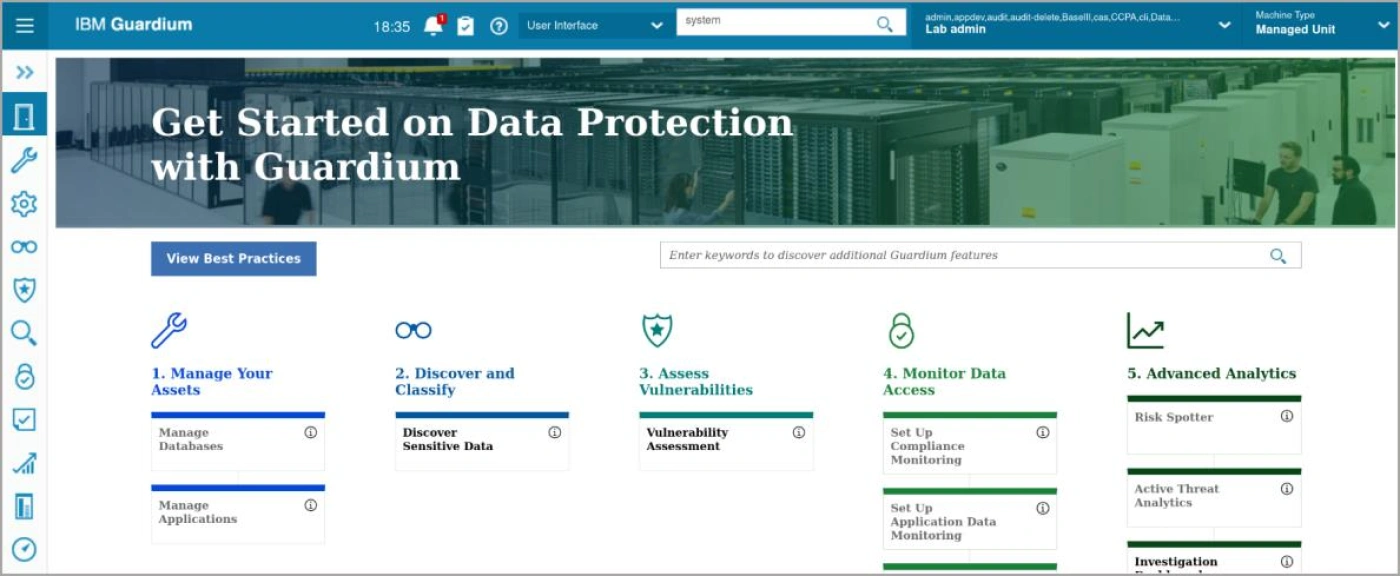Show info for Application Data Monitoring
The image size is (1400, 576).
tap(1043, 508)
